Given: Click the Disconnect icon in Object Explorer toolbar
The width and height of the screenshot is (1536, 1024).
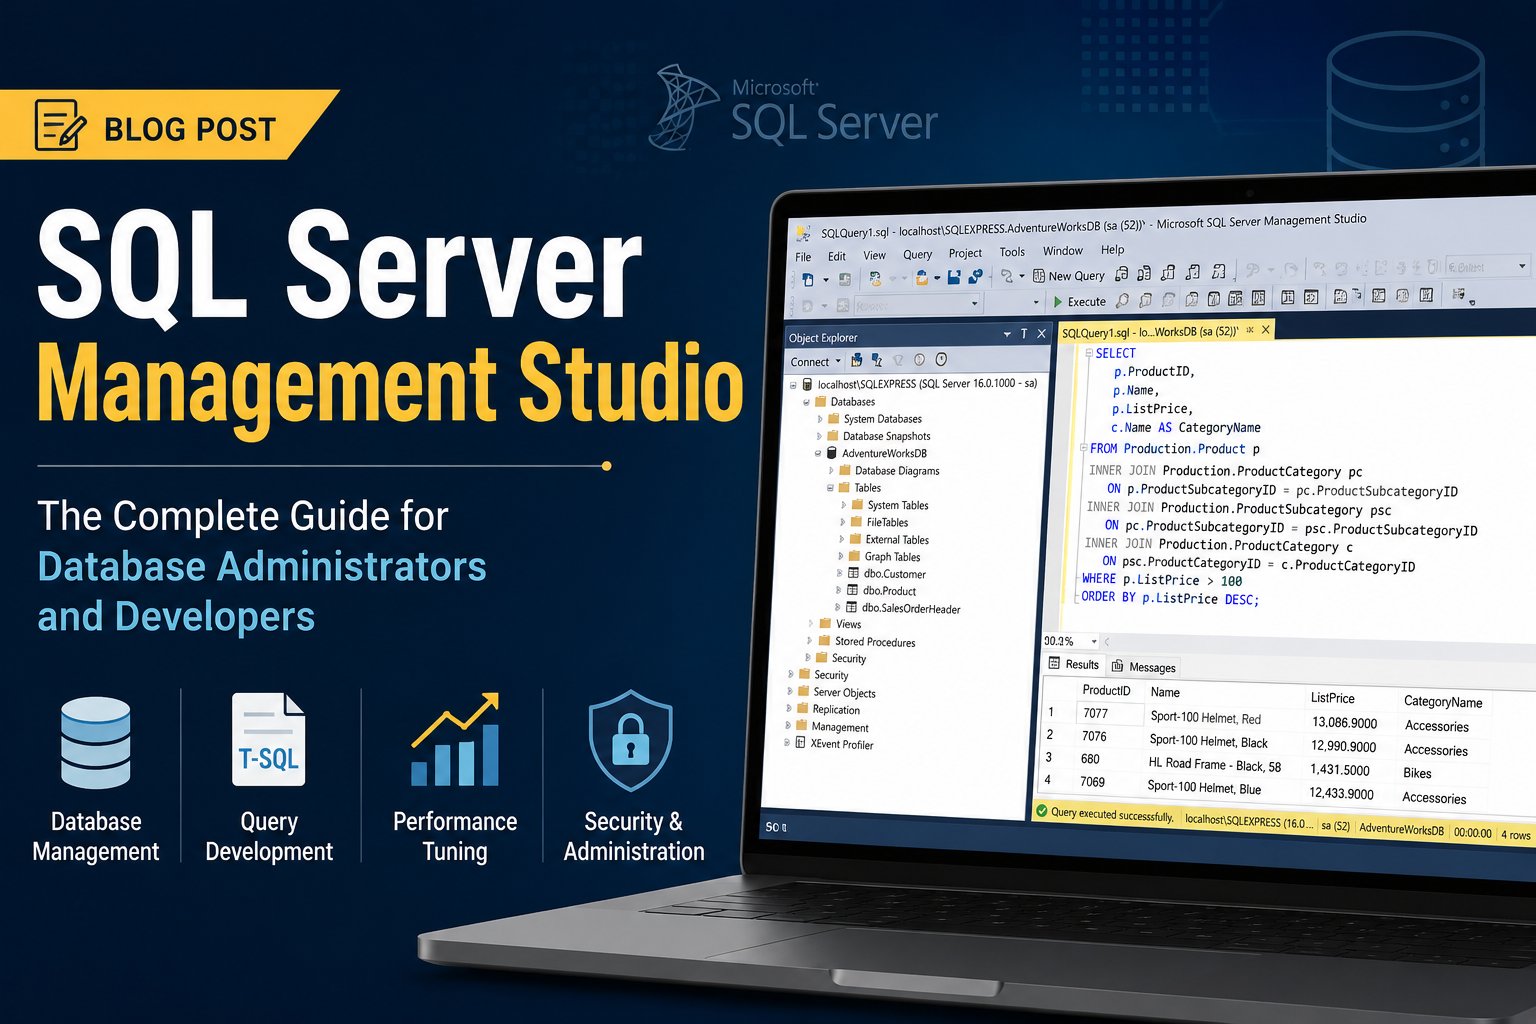Looking at the screenshot, I should 877,360.
